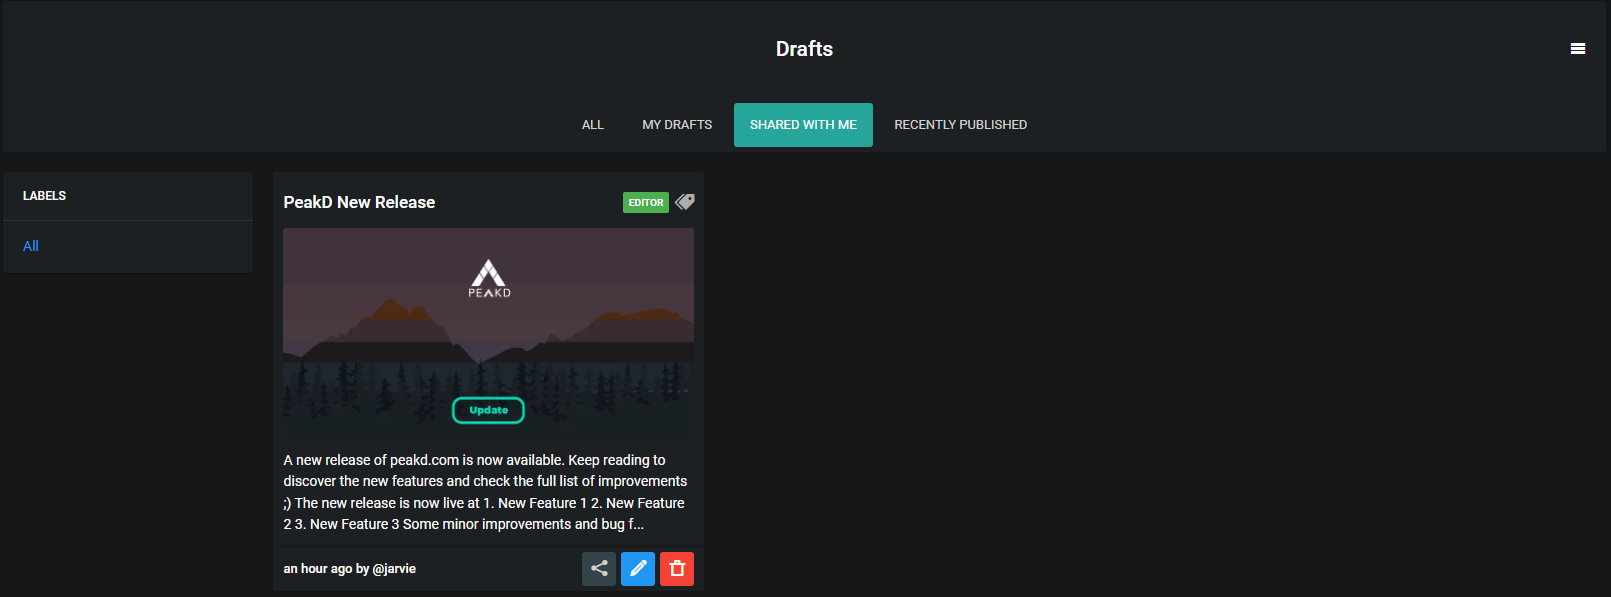
Task: Filter by the All label link
Action: point(31,246)
